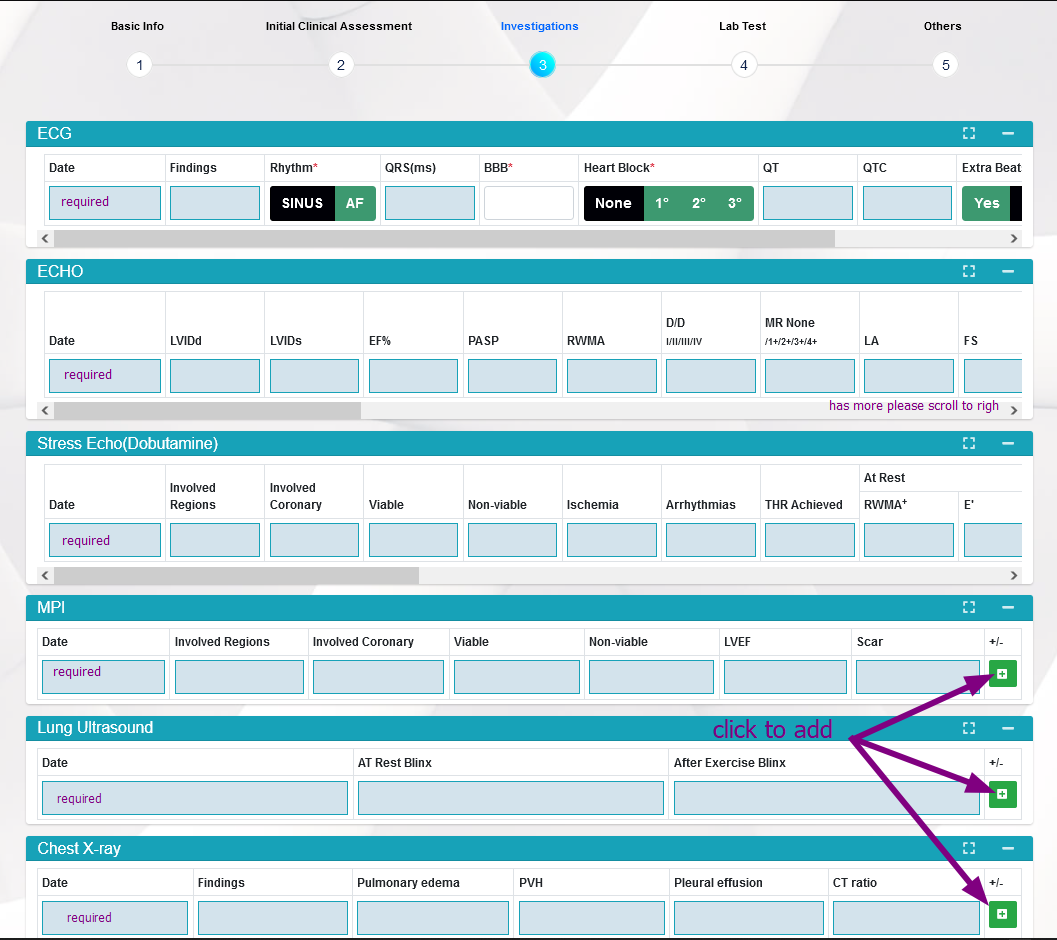Maximize the ECHO panel with fullscreen icon
Viewport: 1057px width, 940px height.
[968, 271]
